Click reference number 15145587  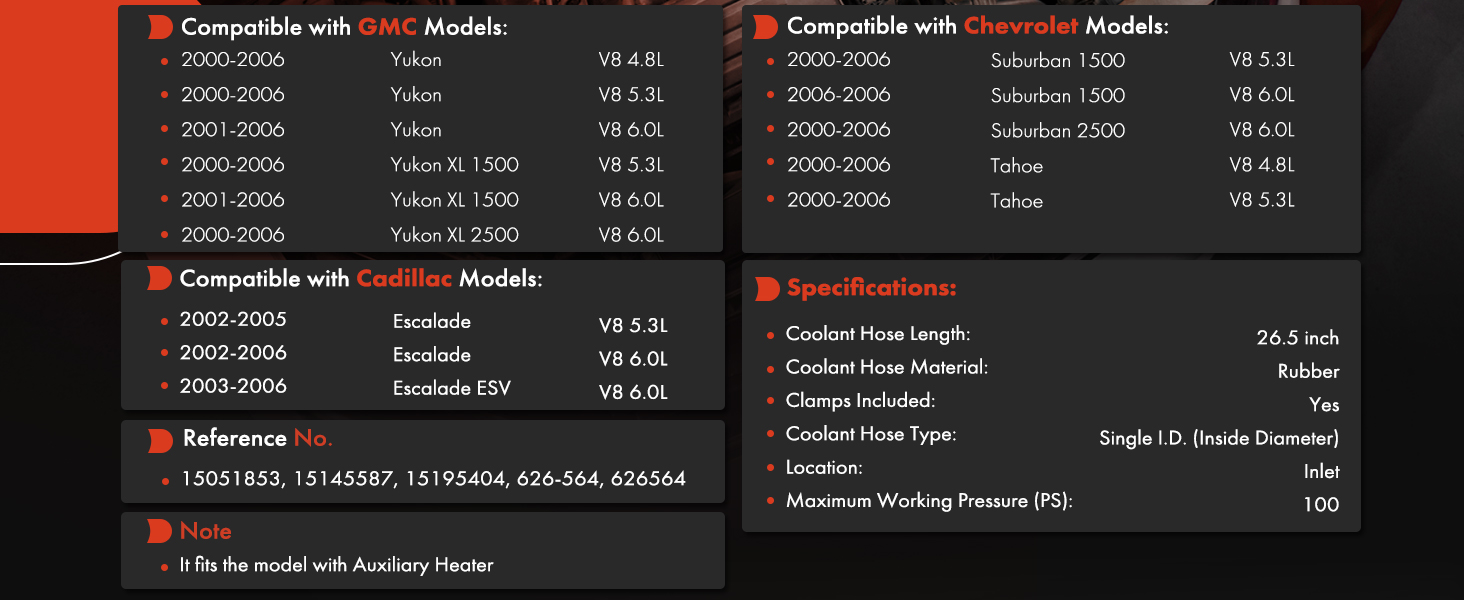342,479
